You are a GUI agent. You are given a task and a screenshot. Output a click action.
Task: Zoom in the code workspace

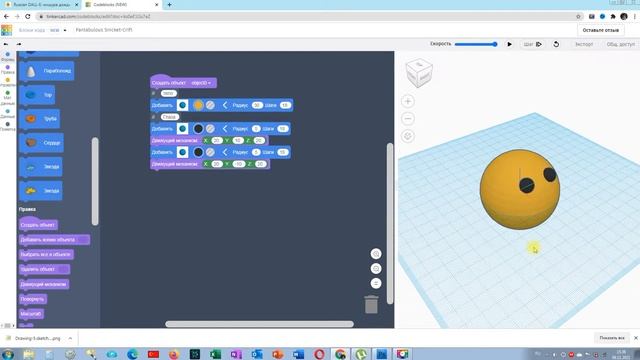click(x=376, y=254)
